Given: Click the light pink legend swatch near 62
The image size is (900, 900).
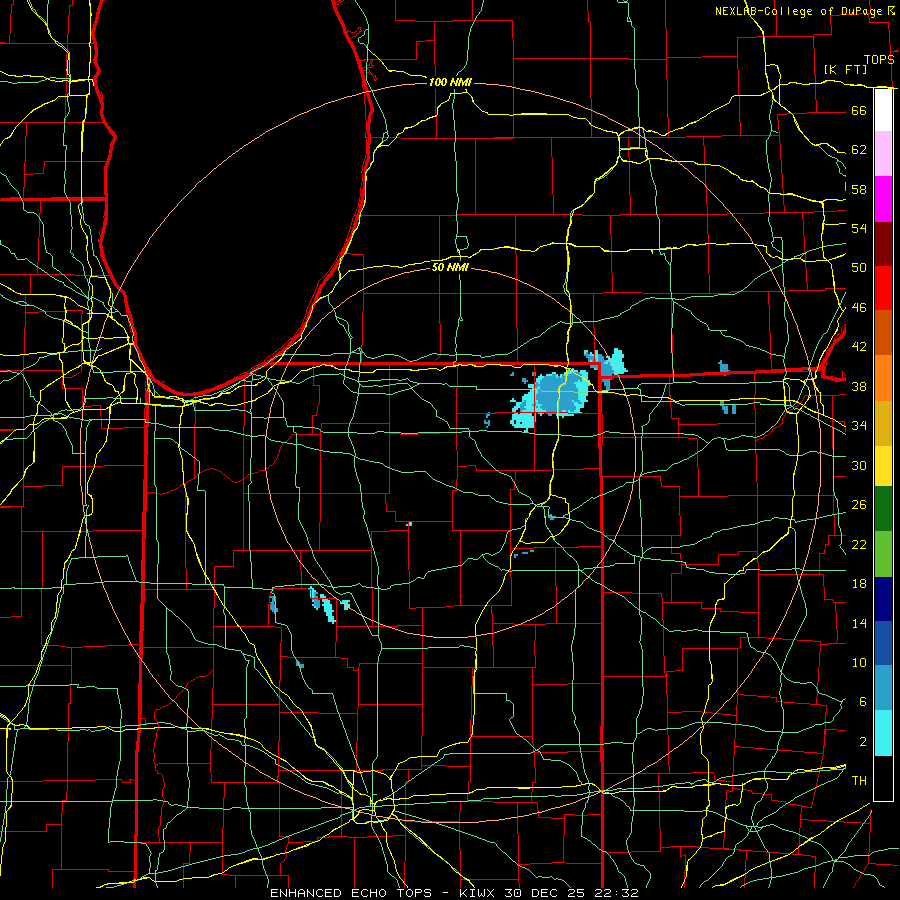Looking at the screenshot, I should [x=883, y=154].
